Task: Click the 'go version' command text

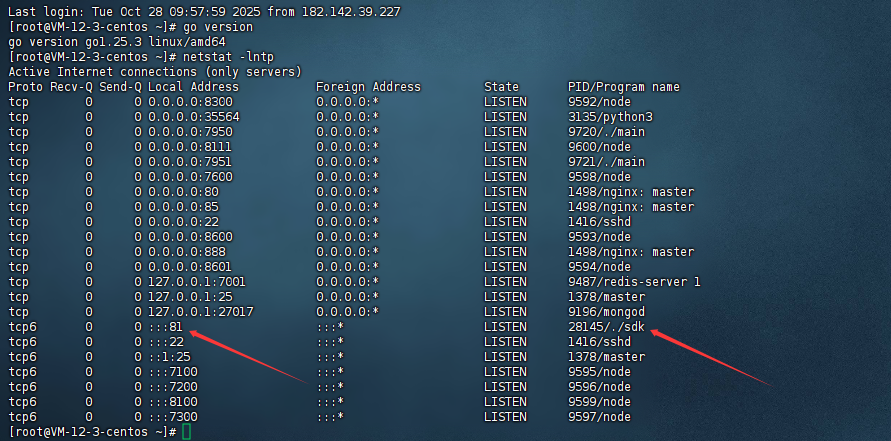Action: (218, 27)
